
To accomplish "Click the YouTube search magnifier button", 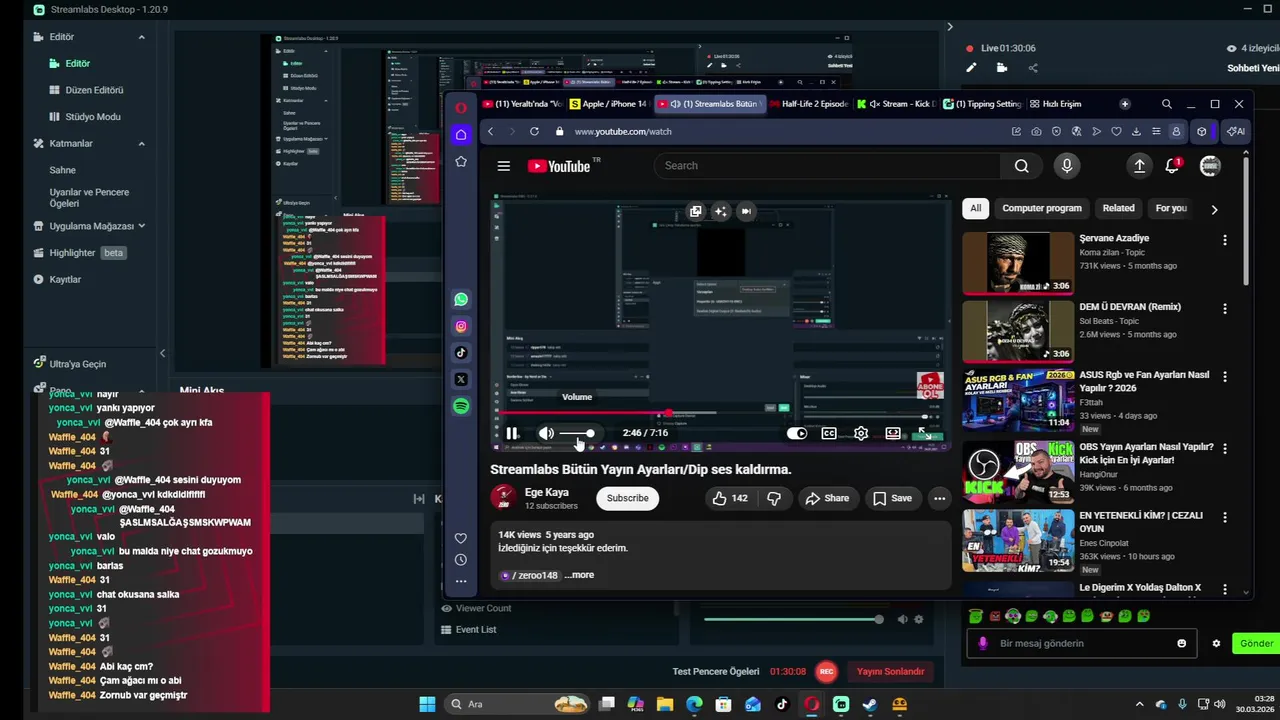I will click(1021, 166).
